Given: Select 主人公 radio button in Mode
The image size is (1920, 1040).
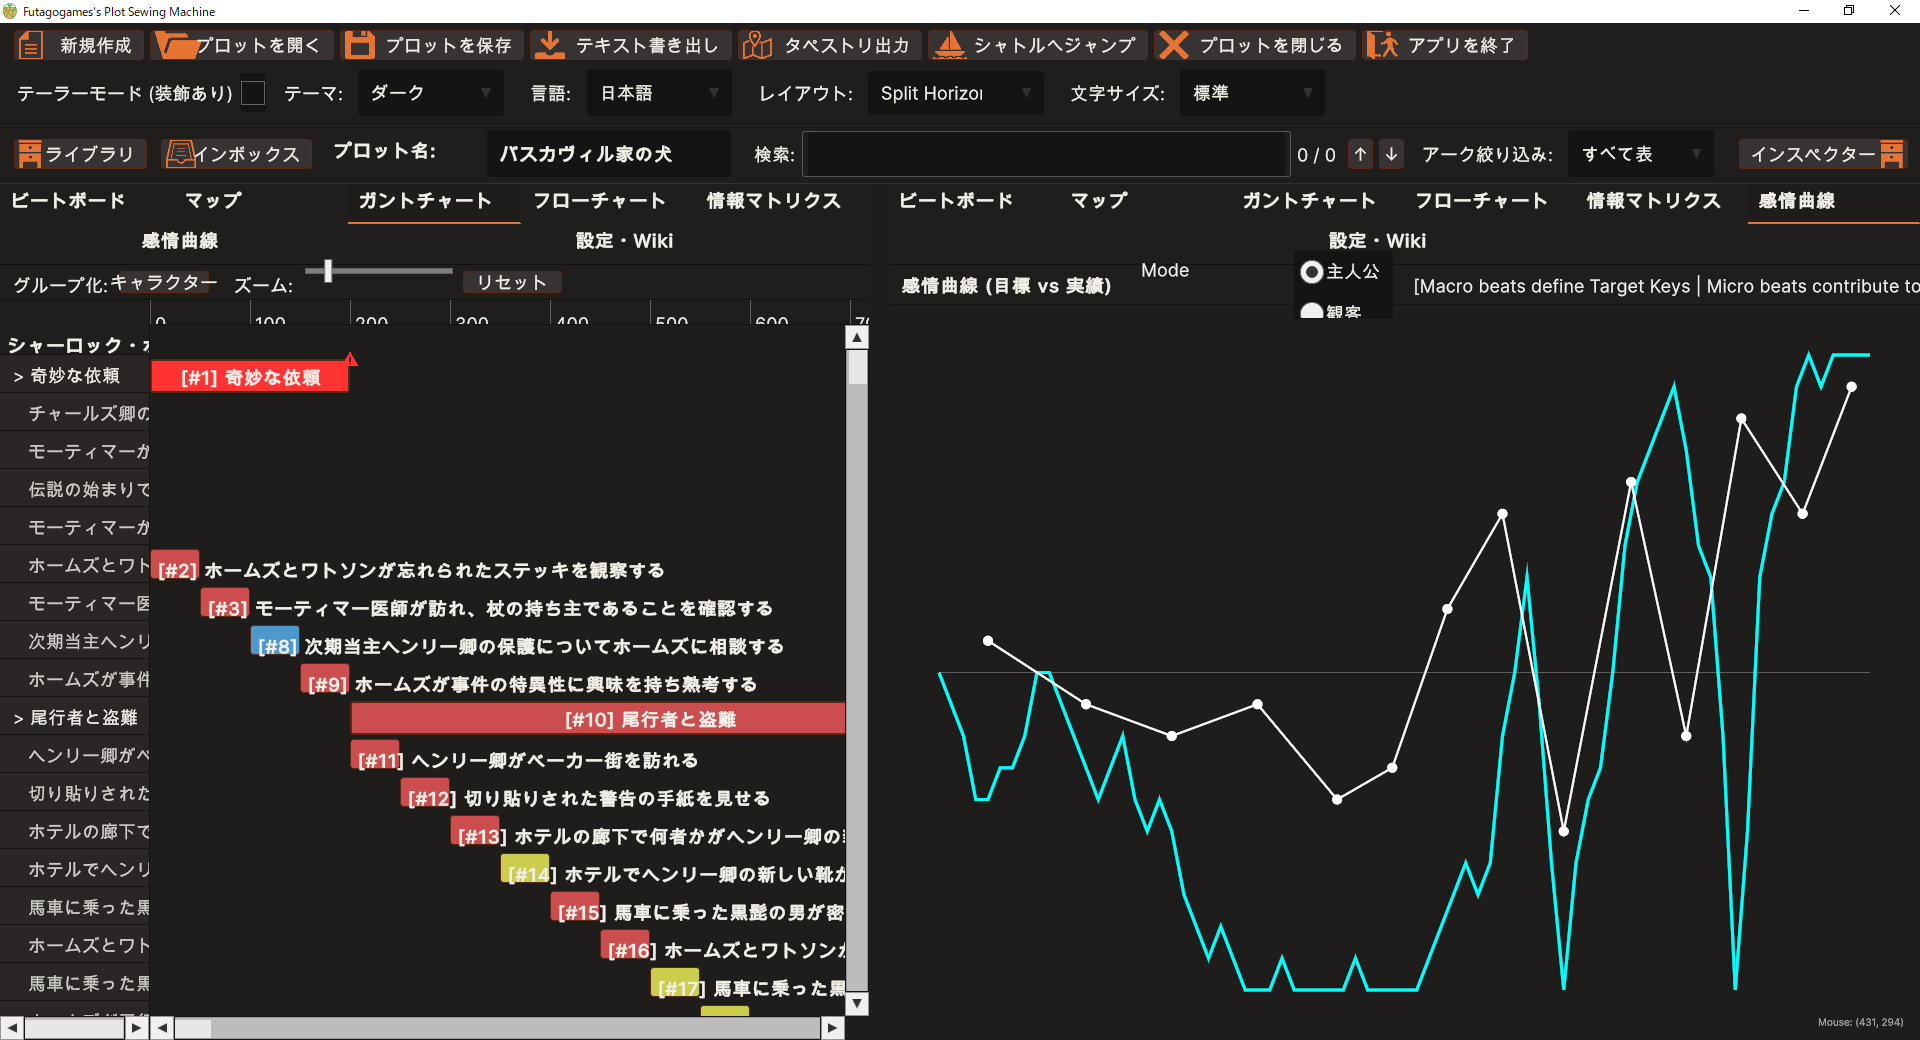Looking at the screenshot, I should tap(1311, 272).
